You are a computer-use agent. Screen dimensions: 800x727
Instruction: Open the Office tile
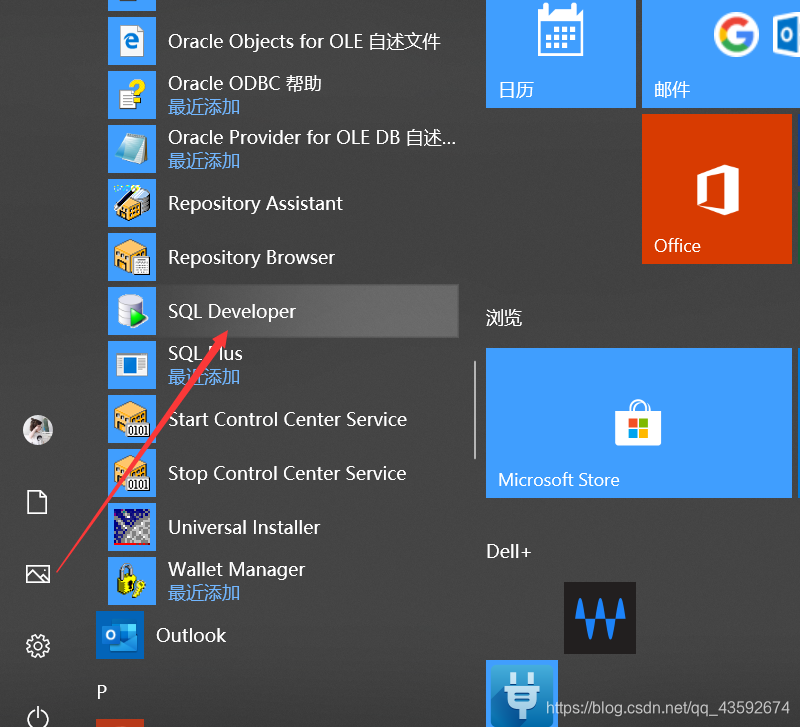coord(717,189)
